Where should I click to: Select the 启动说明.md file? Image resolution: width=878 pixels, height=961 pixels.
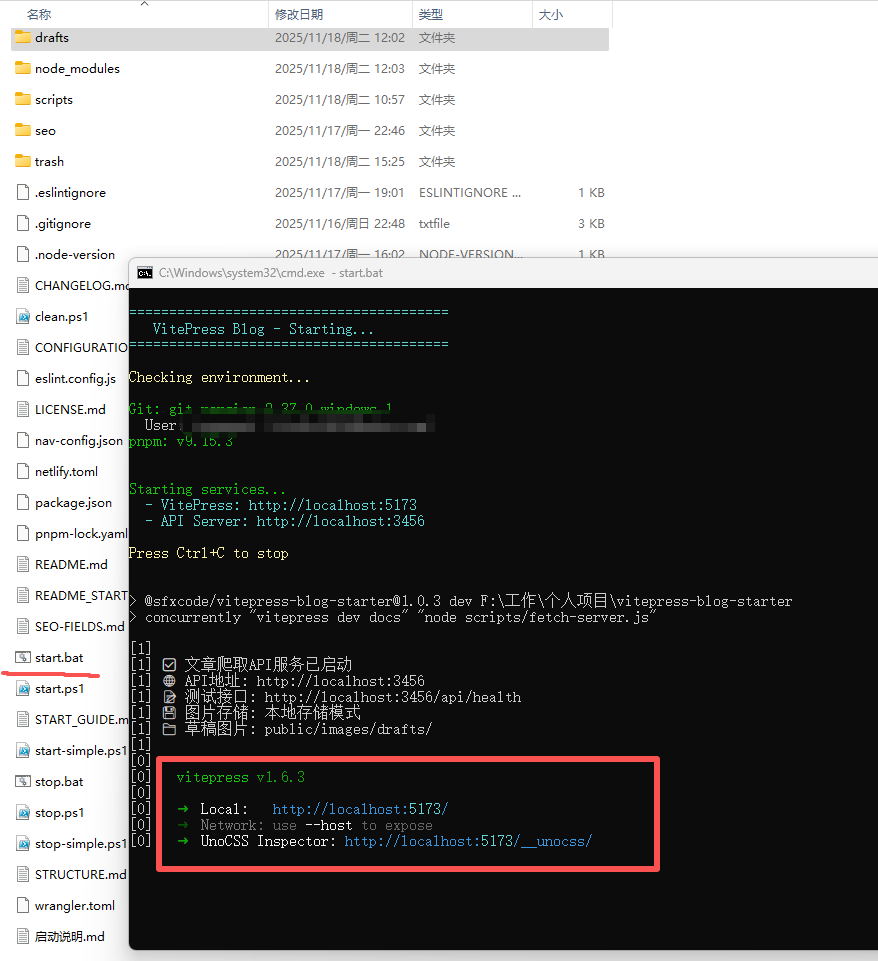[69, 936]
